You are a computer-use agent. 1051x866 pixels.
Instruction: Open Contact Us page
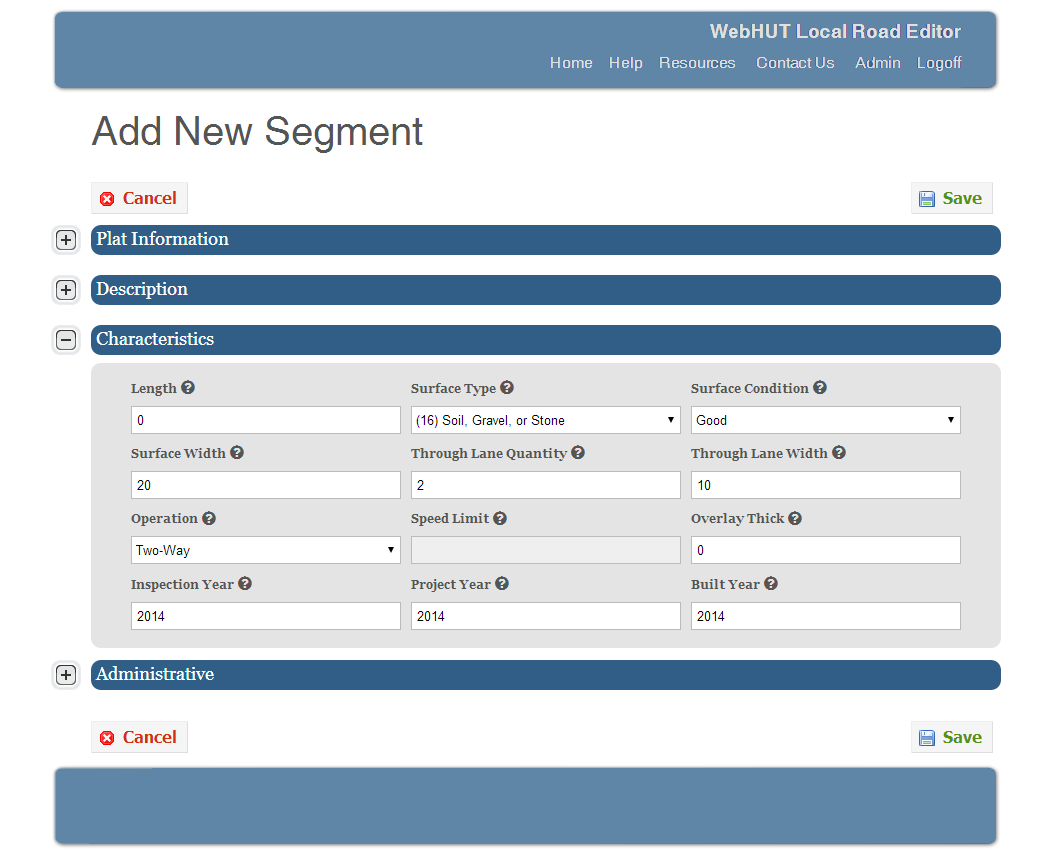pos(795,62)
